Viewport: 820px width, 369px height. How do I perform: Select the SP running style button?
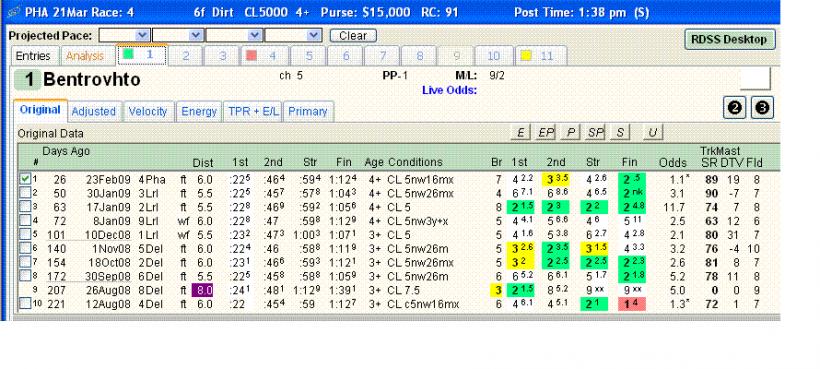pos(595,133)
